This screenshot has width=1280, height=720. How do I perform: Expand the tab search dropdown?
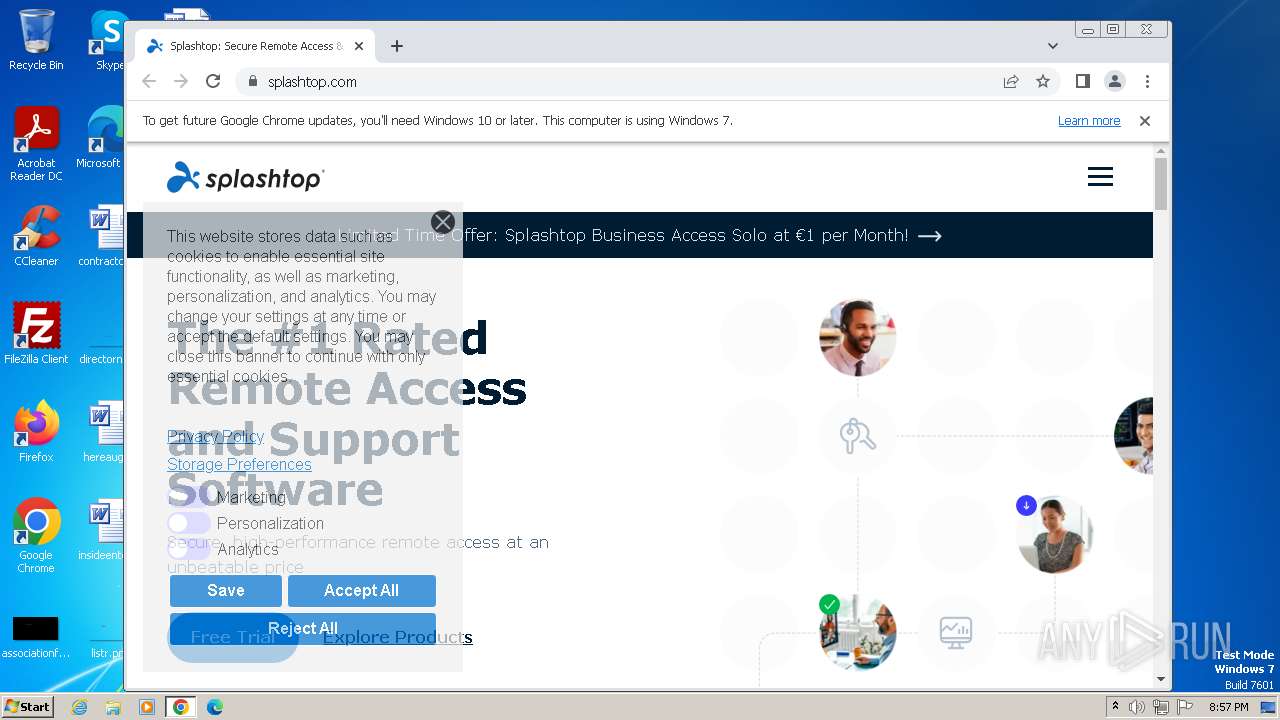[x=1053, y=46]
